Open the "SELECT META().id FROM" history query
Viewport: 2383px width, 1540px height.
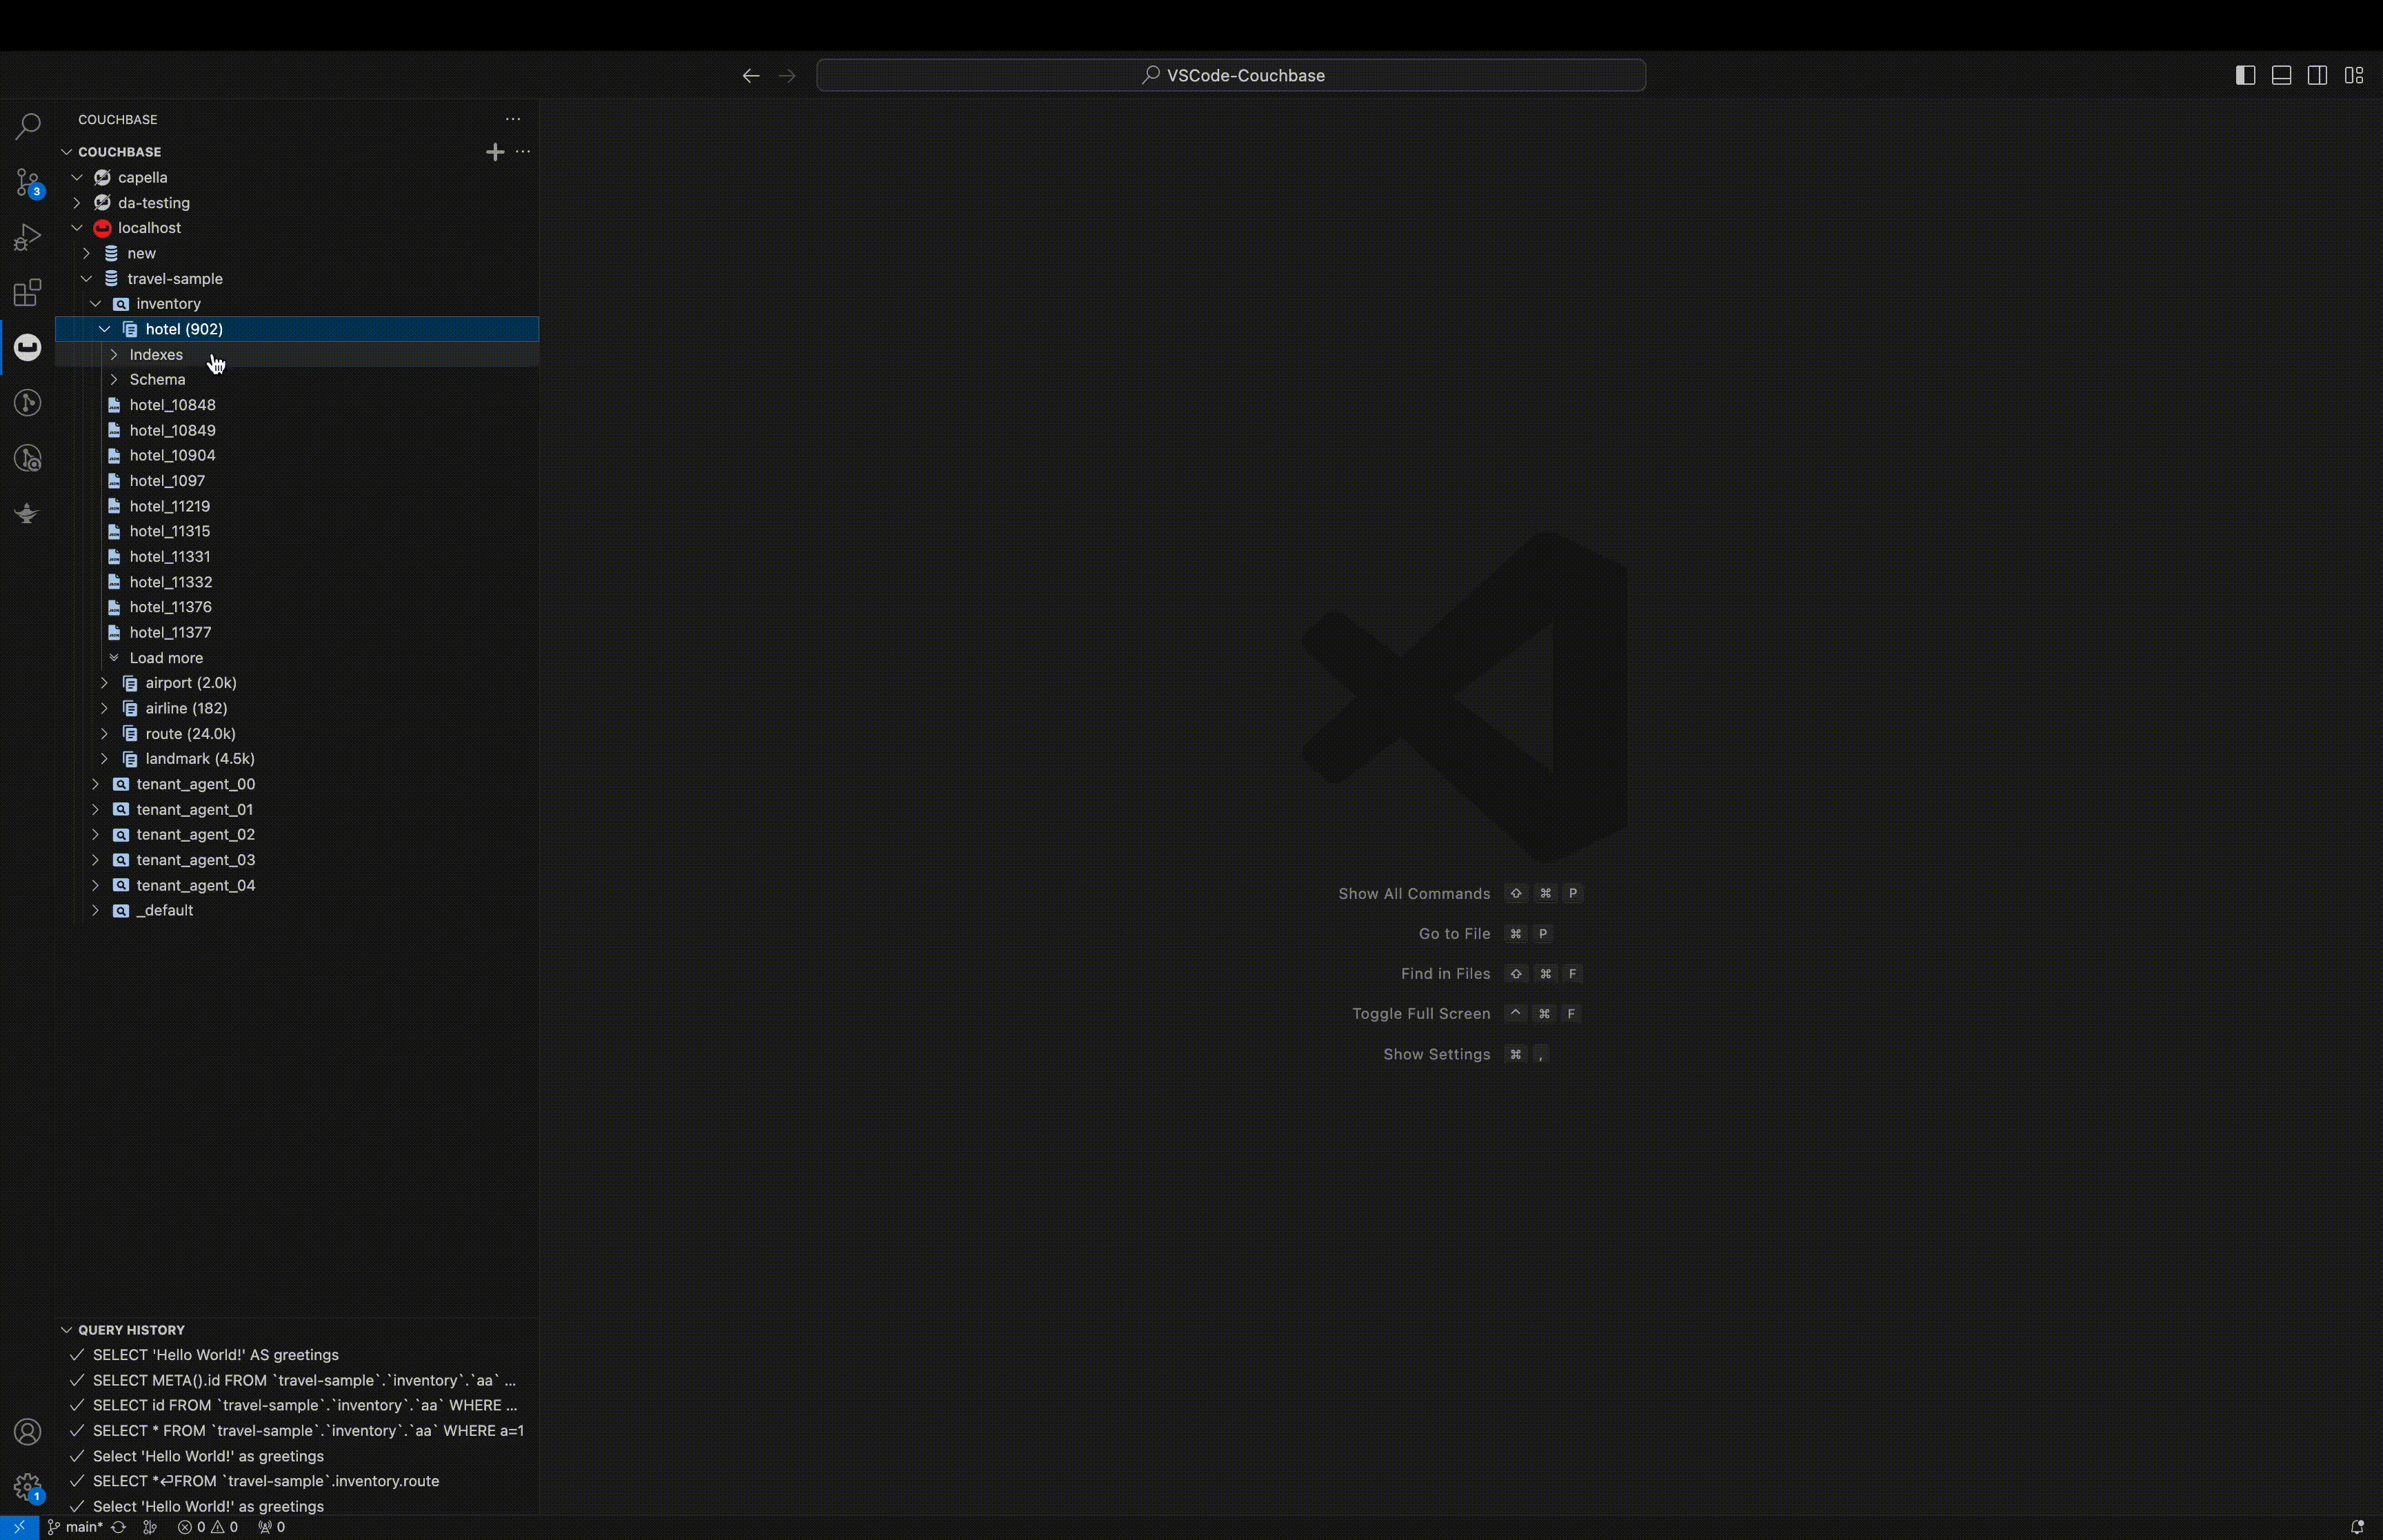297,1381
